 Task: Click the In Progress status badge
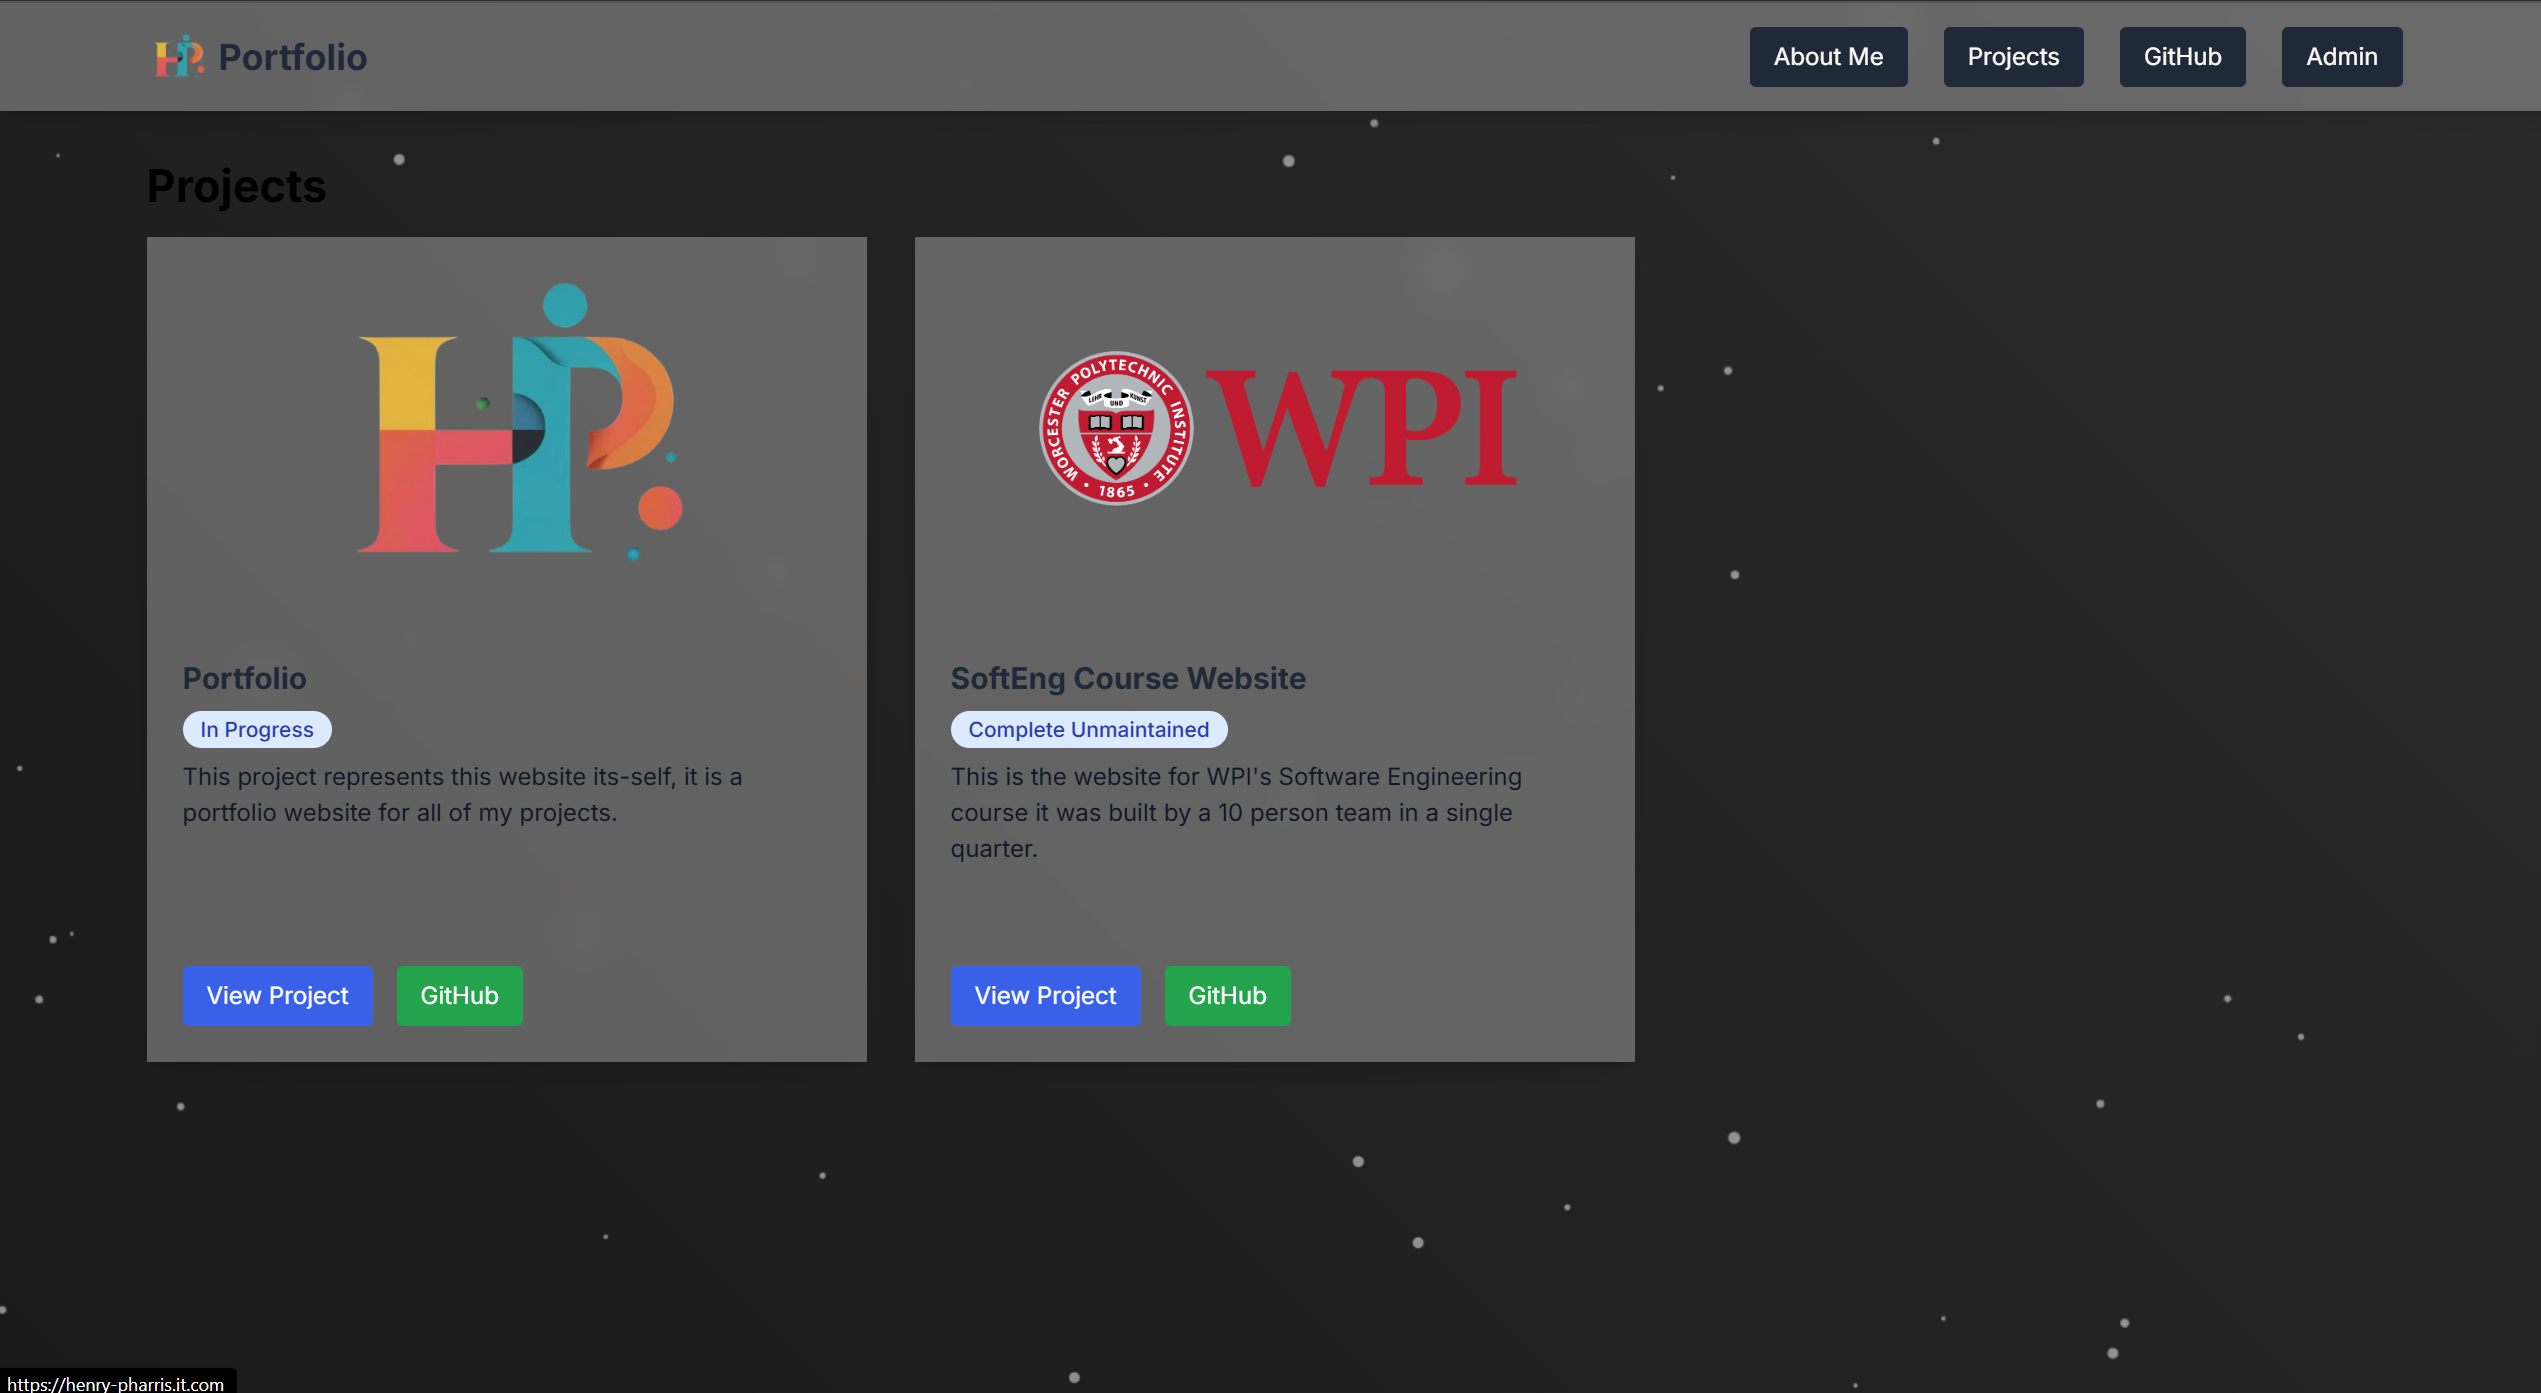coord(257,729)
